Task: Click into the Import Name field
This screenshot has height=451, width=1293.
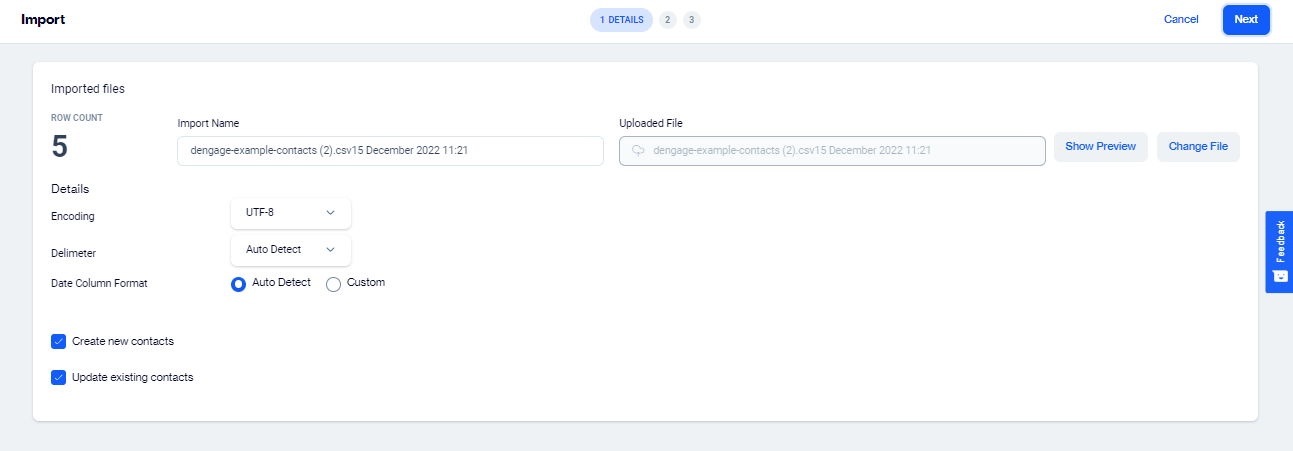Action: [x=390, y=150]
